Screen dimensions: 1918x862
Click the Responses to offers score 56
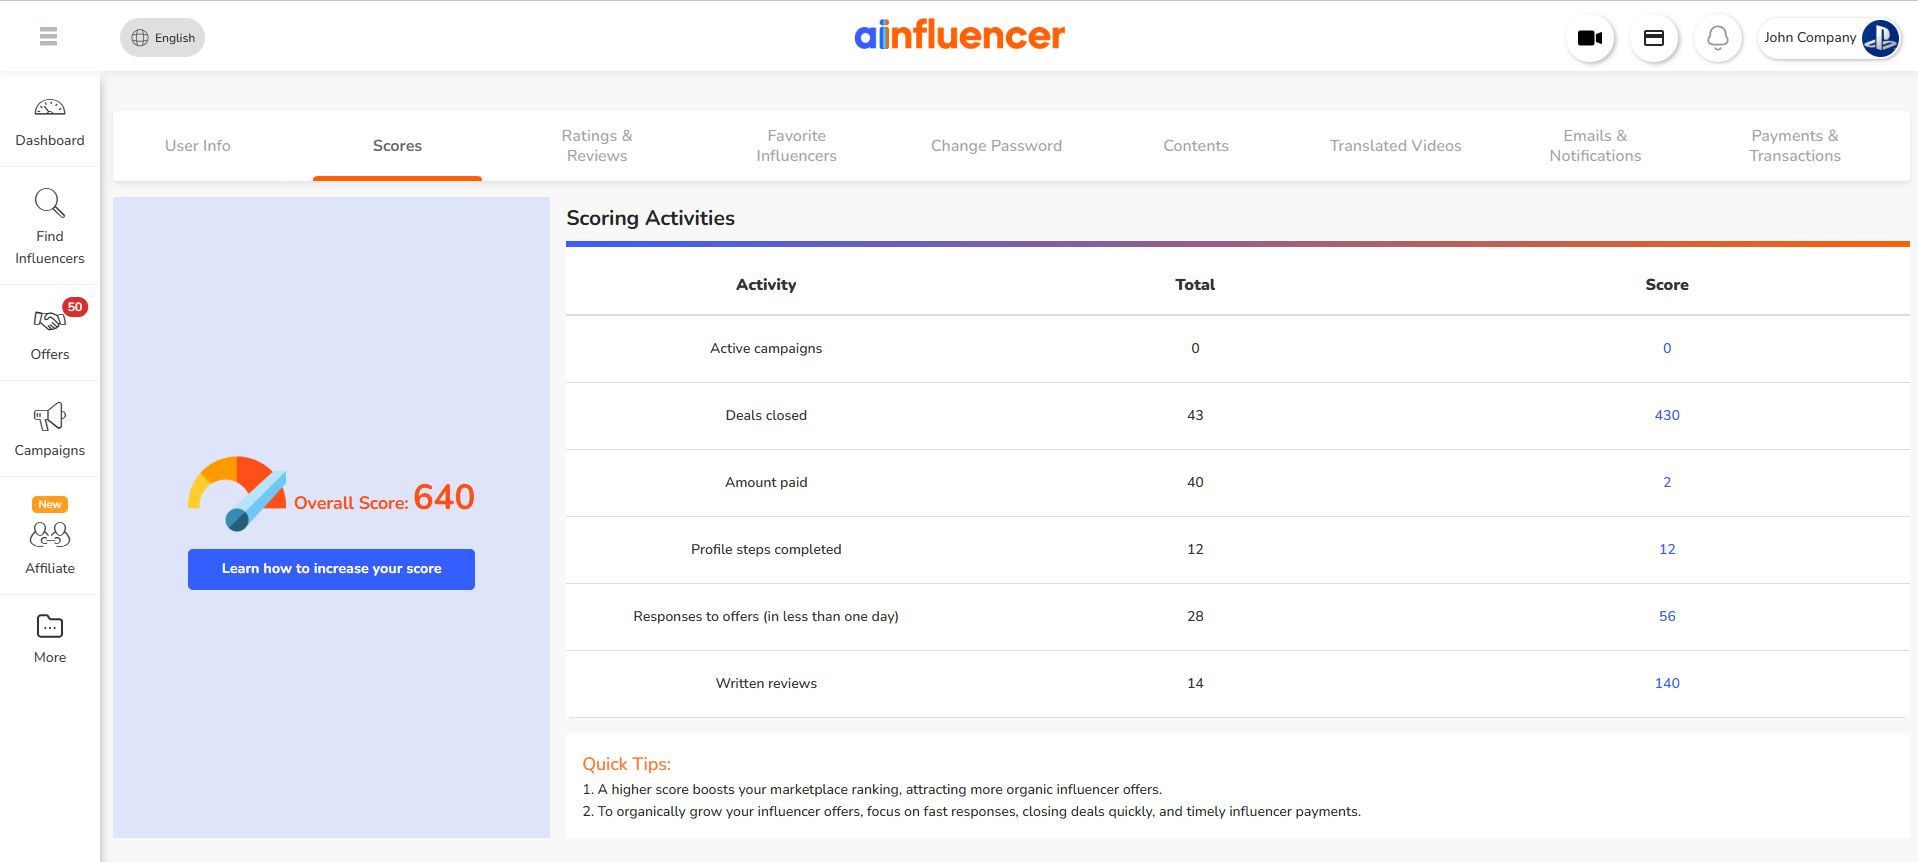coord(1667,617)
